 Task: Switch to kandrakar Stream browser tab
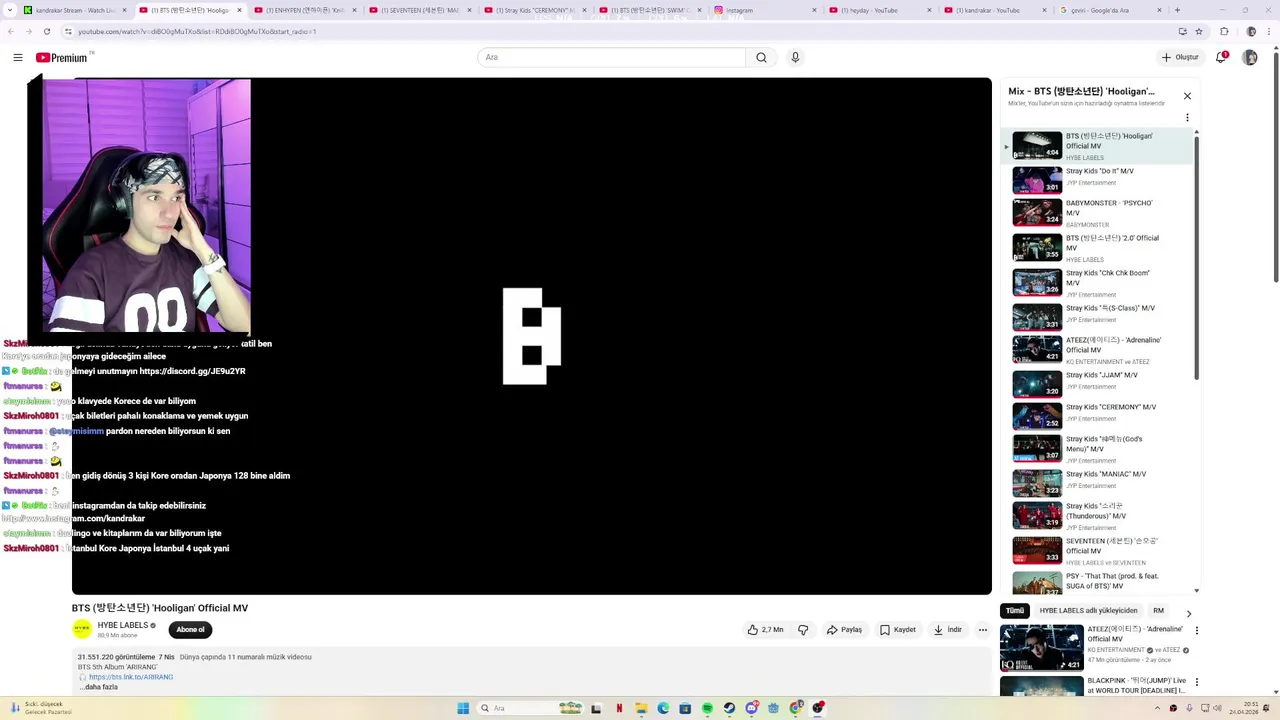click(x=76, y=10)
